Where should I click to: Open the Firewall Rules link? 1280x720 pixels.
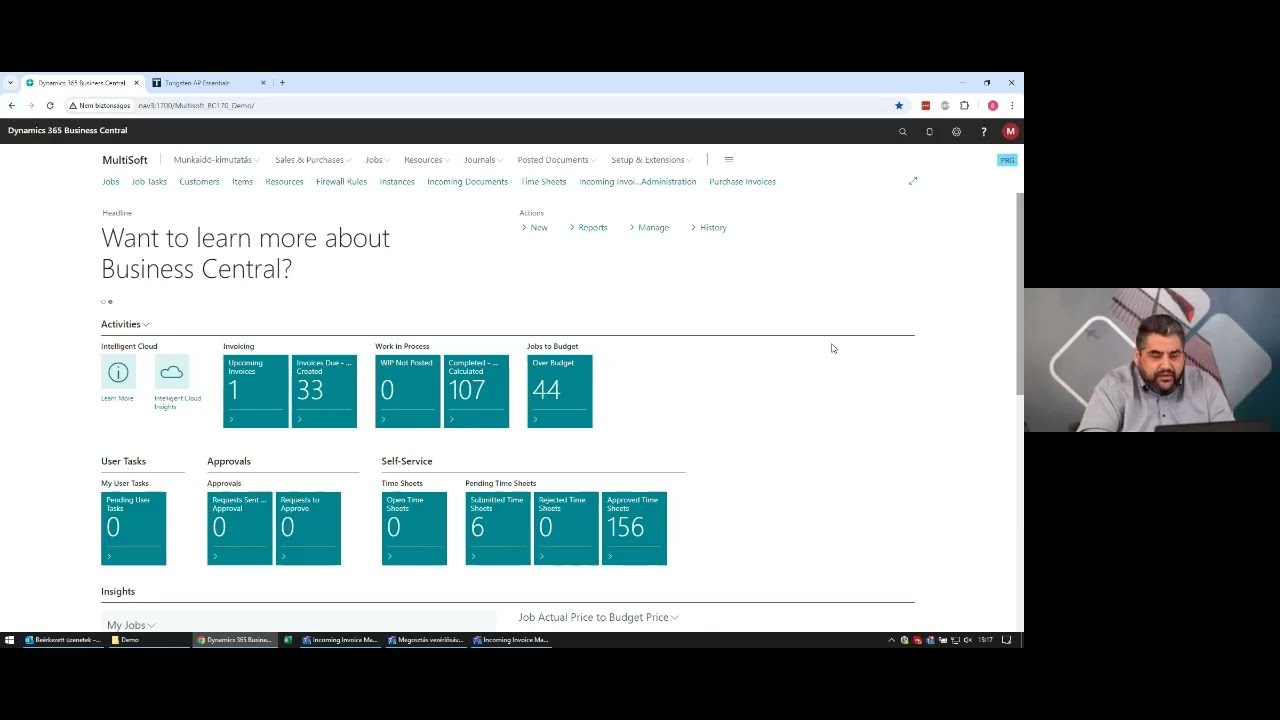click(x=341, y=182)
